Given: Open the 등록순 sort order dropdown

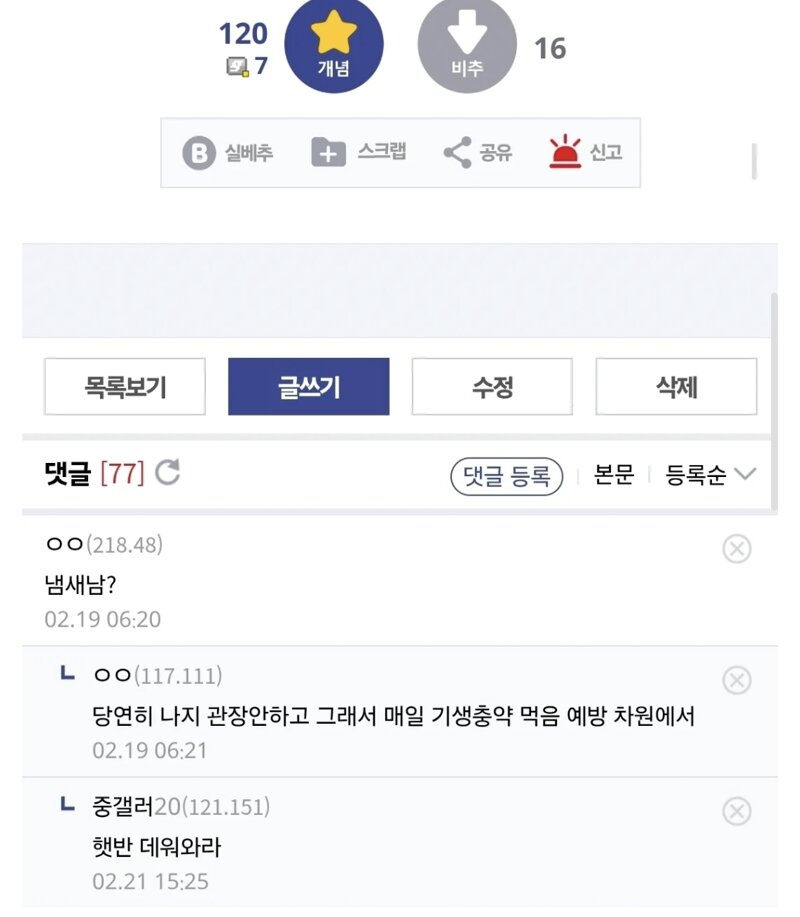Looking at the screenshot, I should click(711, 475).
